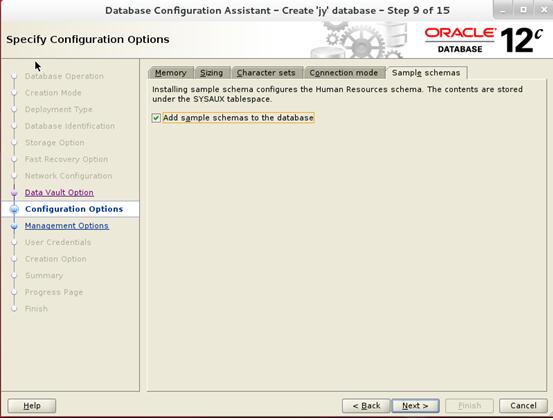The image size is (553, 420).
Task: Jump to the Management Options step
Action: pos(67,226)
